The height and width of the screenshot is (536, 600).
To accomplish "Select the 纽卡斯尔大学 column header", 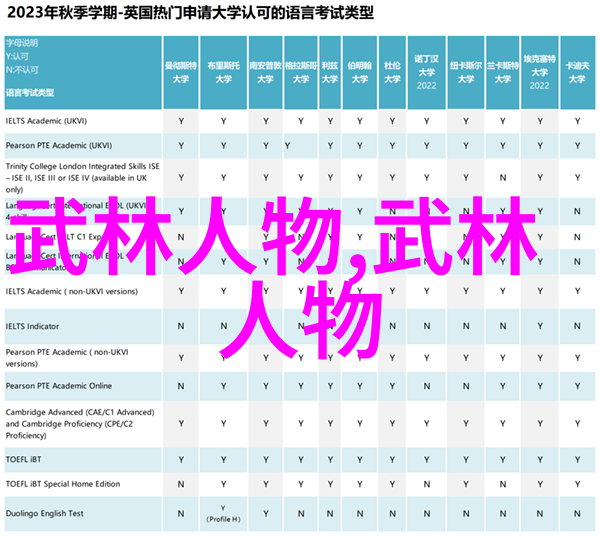I will (x=466, y=72).
